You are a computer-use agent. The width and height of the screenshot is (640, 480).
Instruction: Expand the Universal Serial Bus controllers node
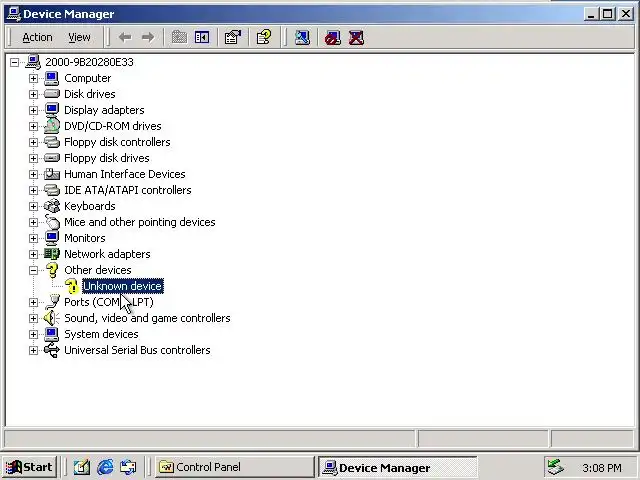coord(33,351)
